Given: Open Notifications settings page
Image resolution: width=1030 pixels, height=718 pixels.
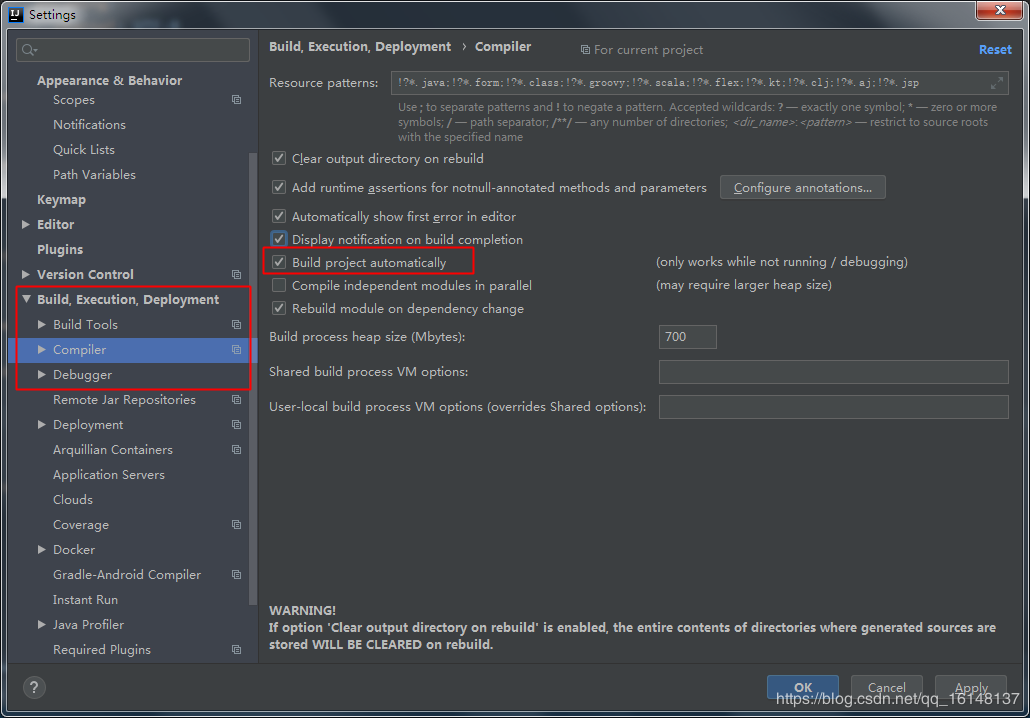Looking at the screenshot, I should (x=89, y=125).
